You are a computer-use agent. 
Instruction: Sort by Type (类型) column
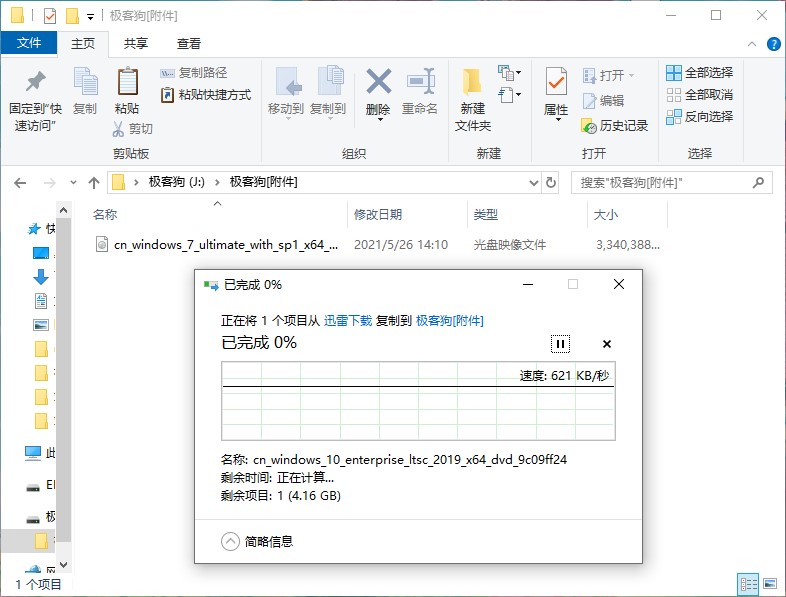[486, 215]
